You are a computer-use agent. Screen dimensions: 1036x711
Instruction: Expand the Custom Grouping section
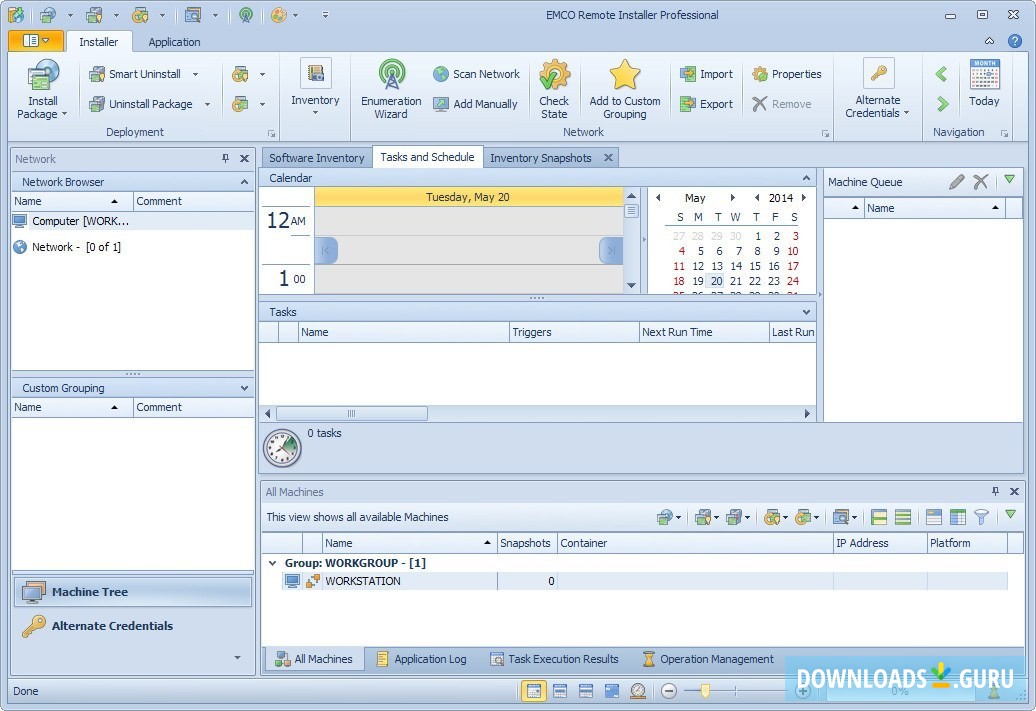coord(244,388)
